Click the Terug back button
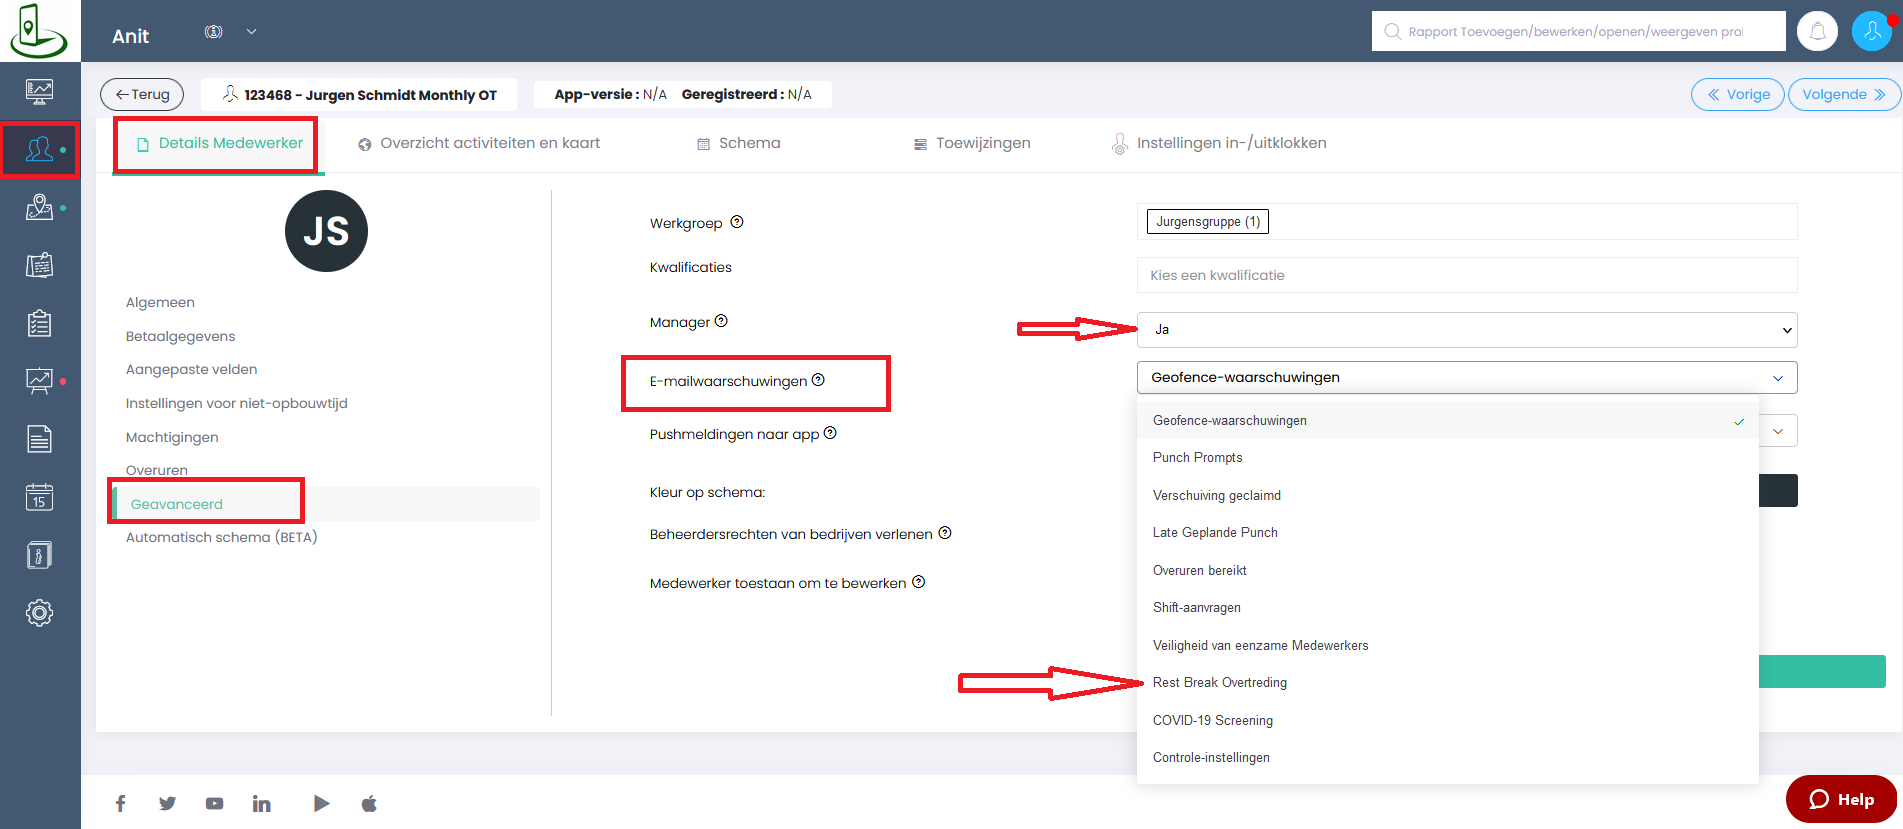 (x=142, y=95)
